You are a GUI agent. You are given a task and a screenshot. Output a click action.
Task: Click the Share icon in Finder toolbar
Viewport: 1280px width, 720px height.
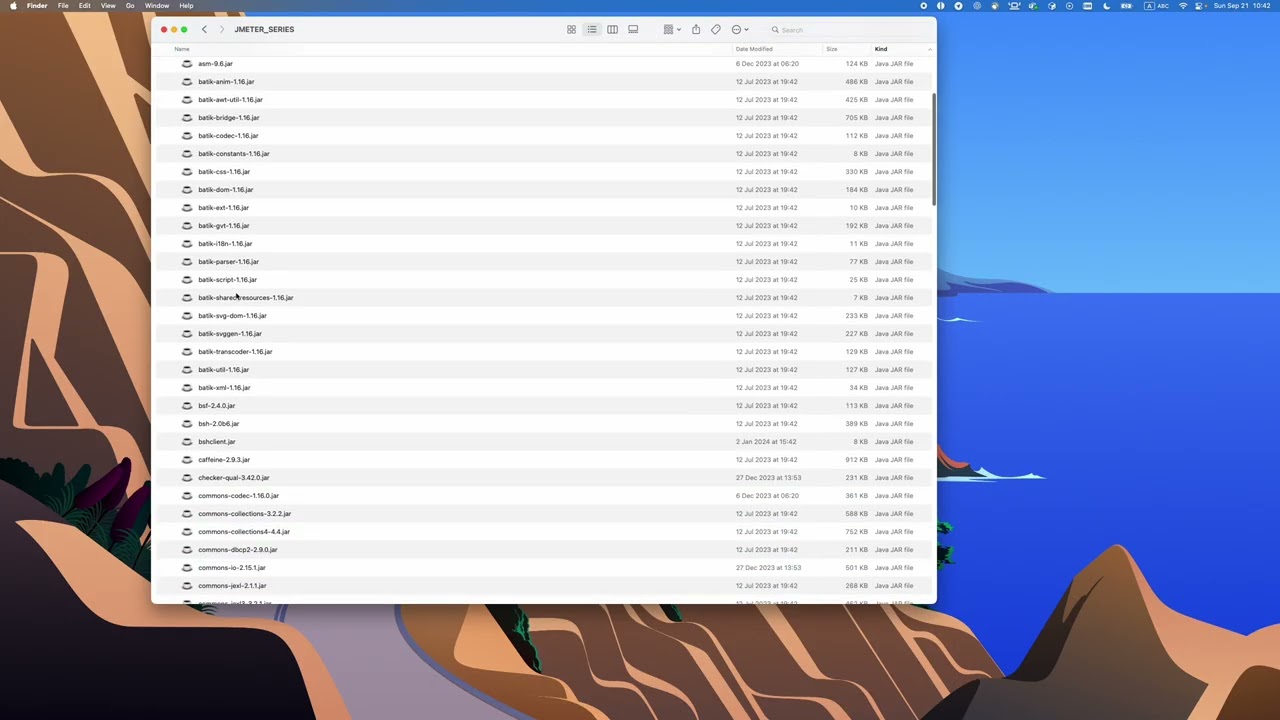click(696, 30)
